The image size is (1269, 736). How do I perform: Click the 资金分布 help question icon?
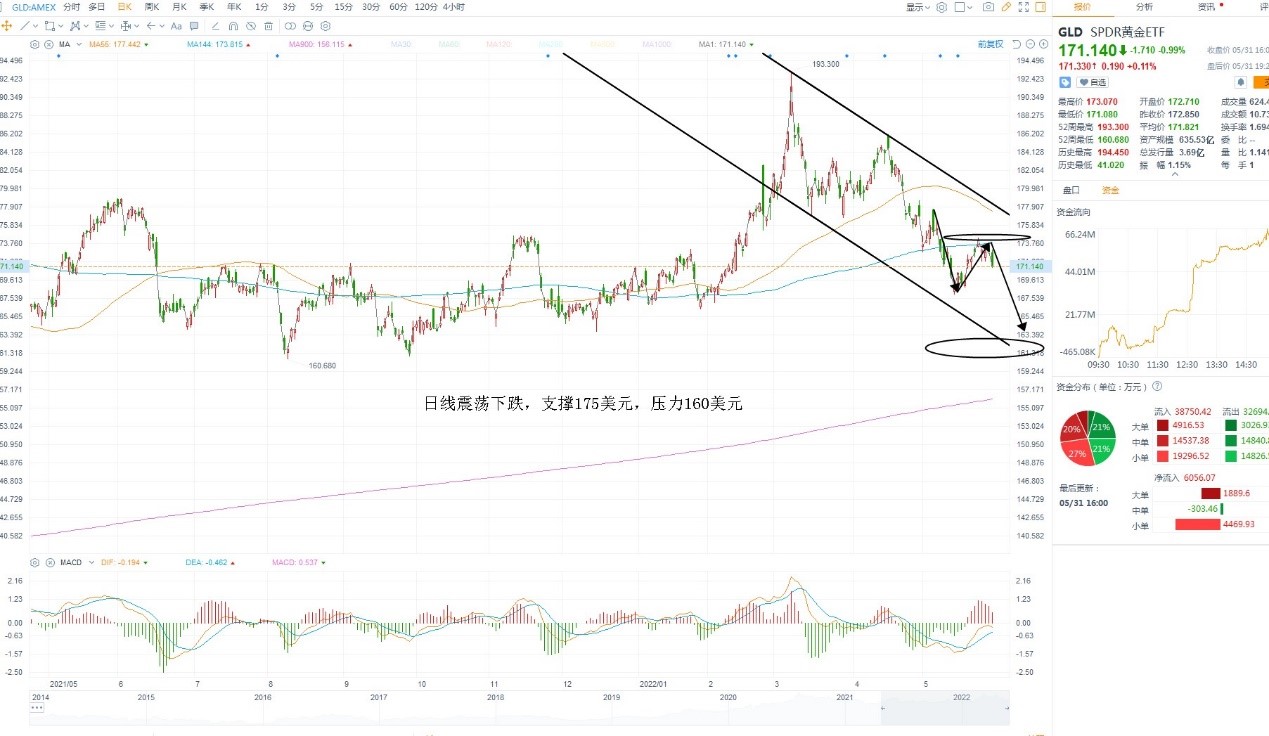[1157, 386]
